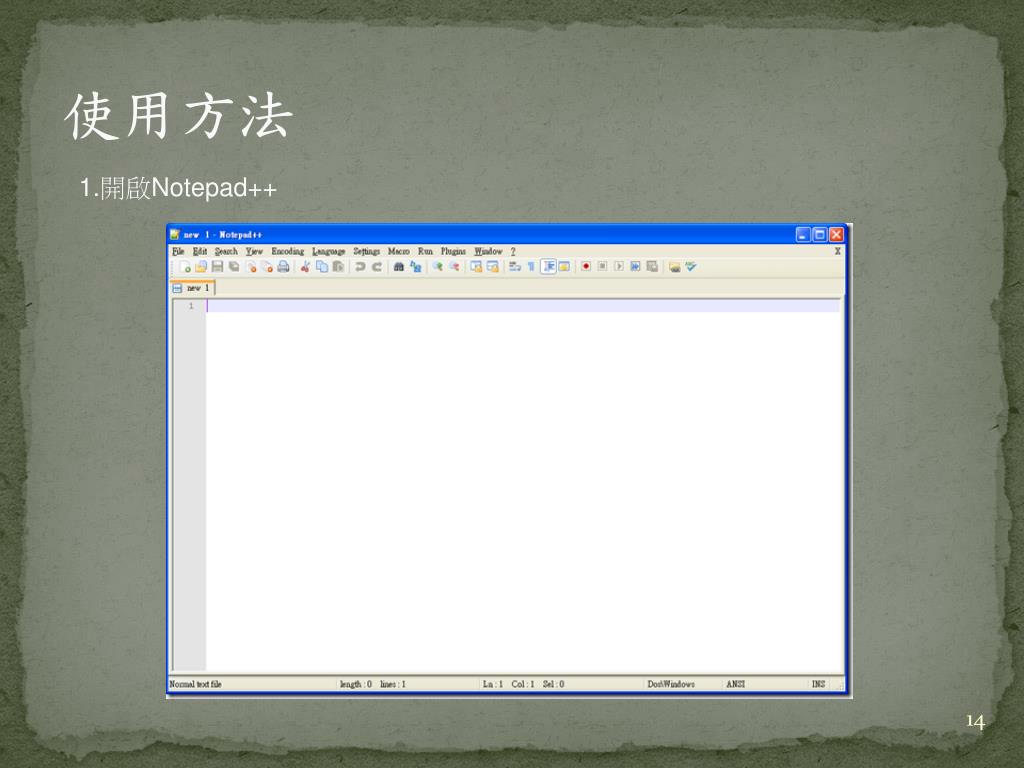Open the Window menu

coord(488,251)
